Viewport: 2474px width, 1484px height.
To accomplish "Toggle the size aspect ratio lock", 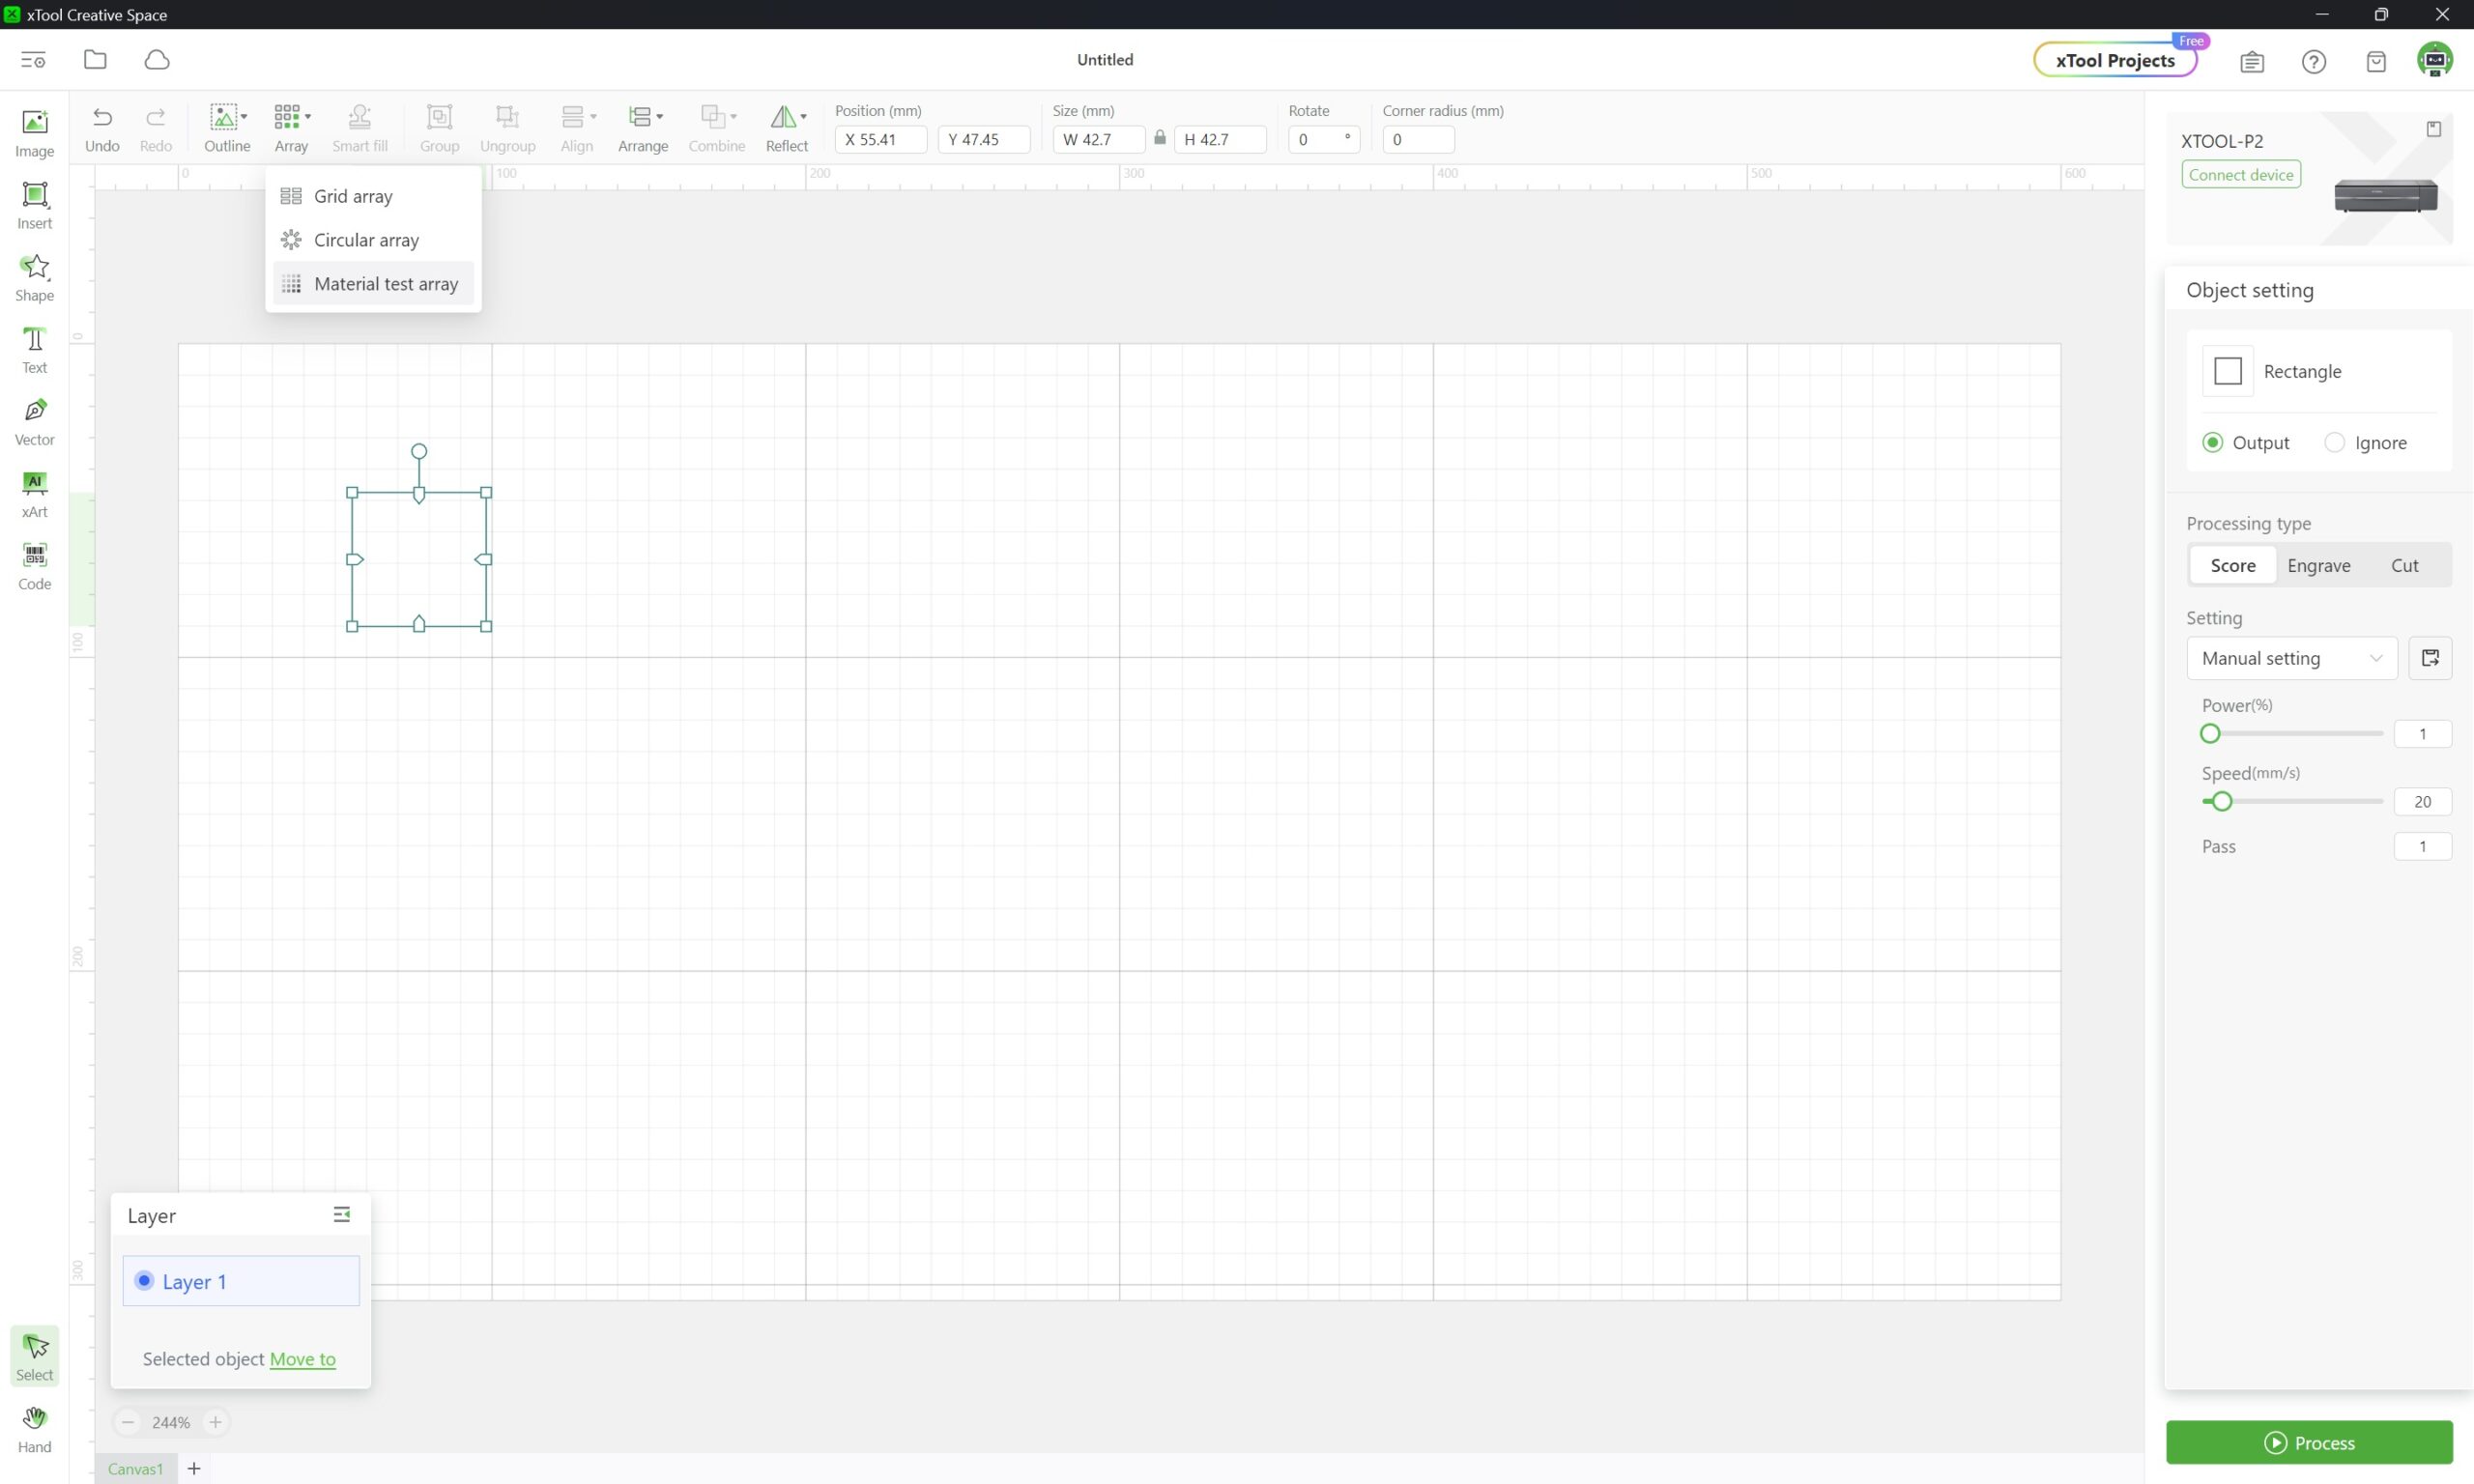I will point(1159,138).
